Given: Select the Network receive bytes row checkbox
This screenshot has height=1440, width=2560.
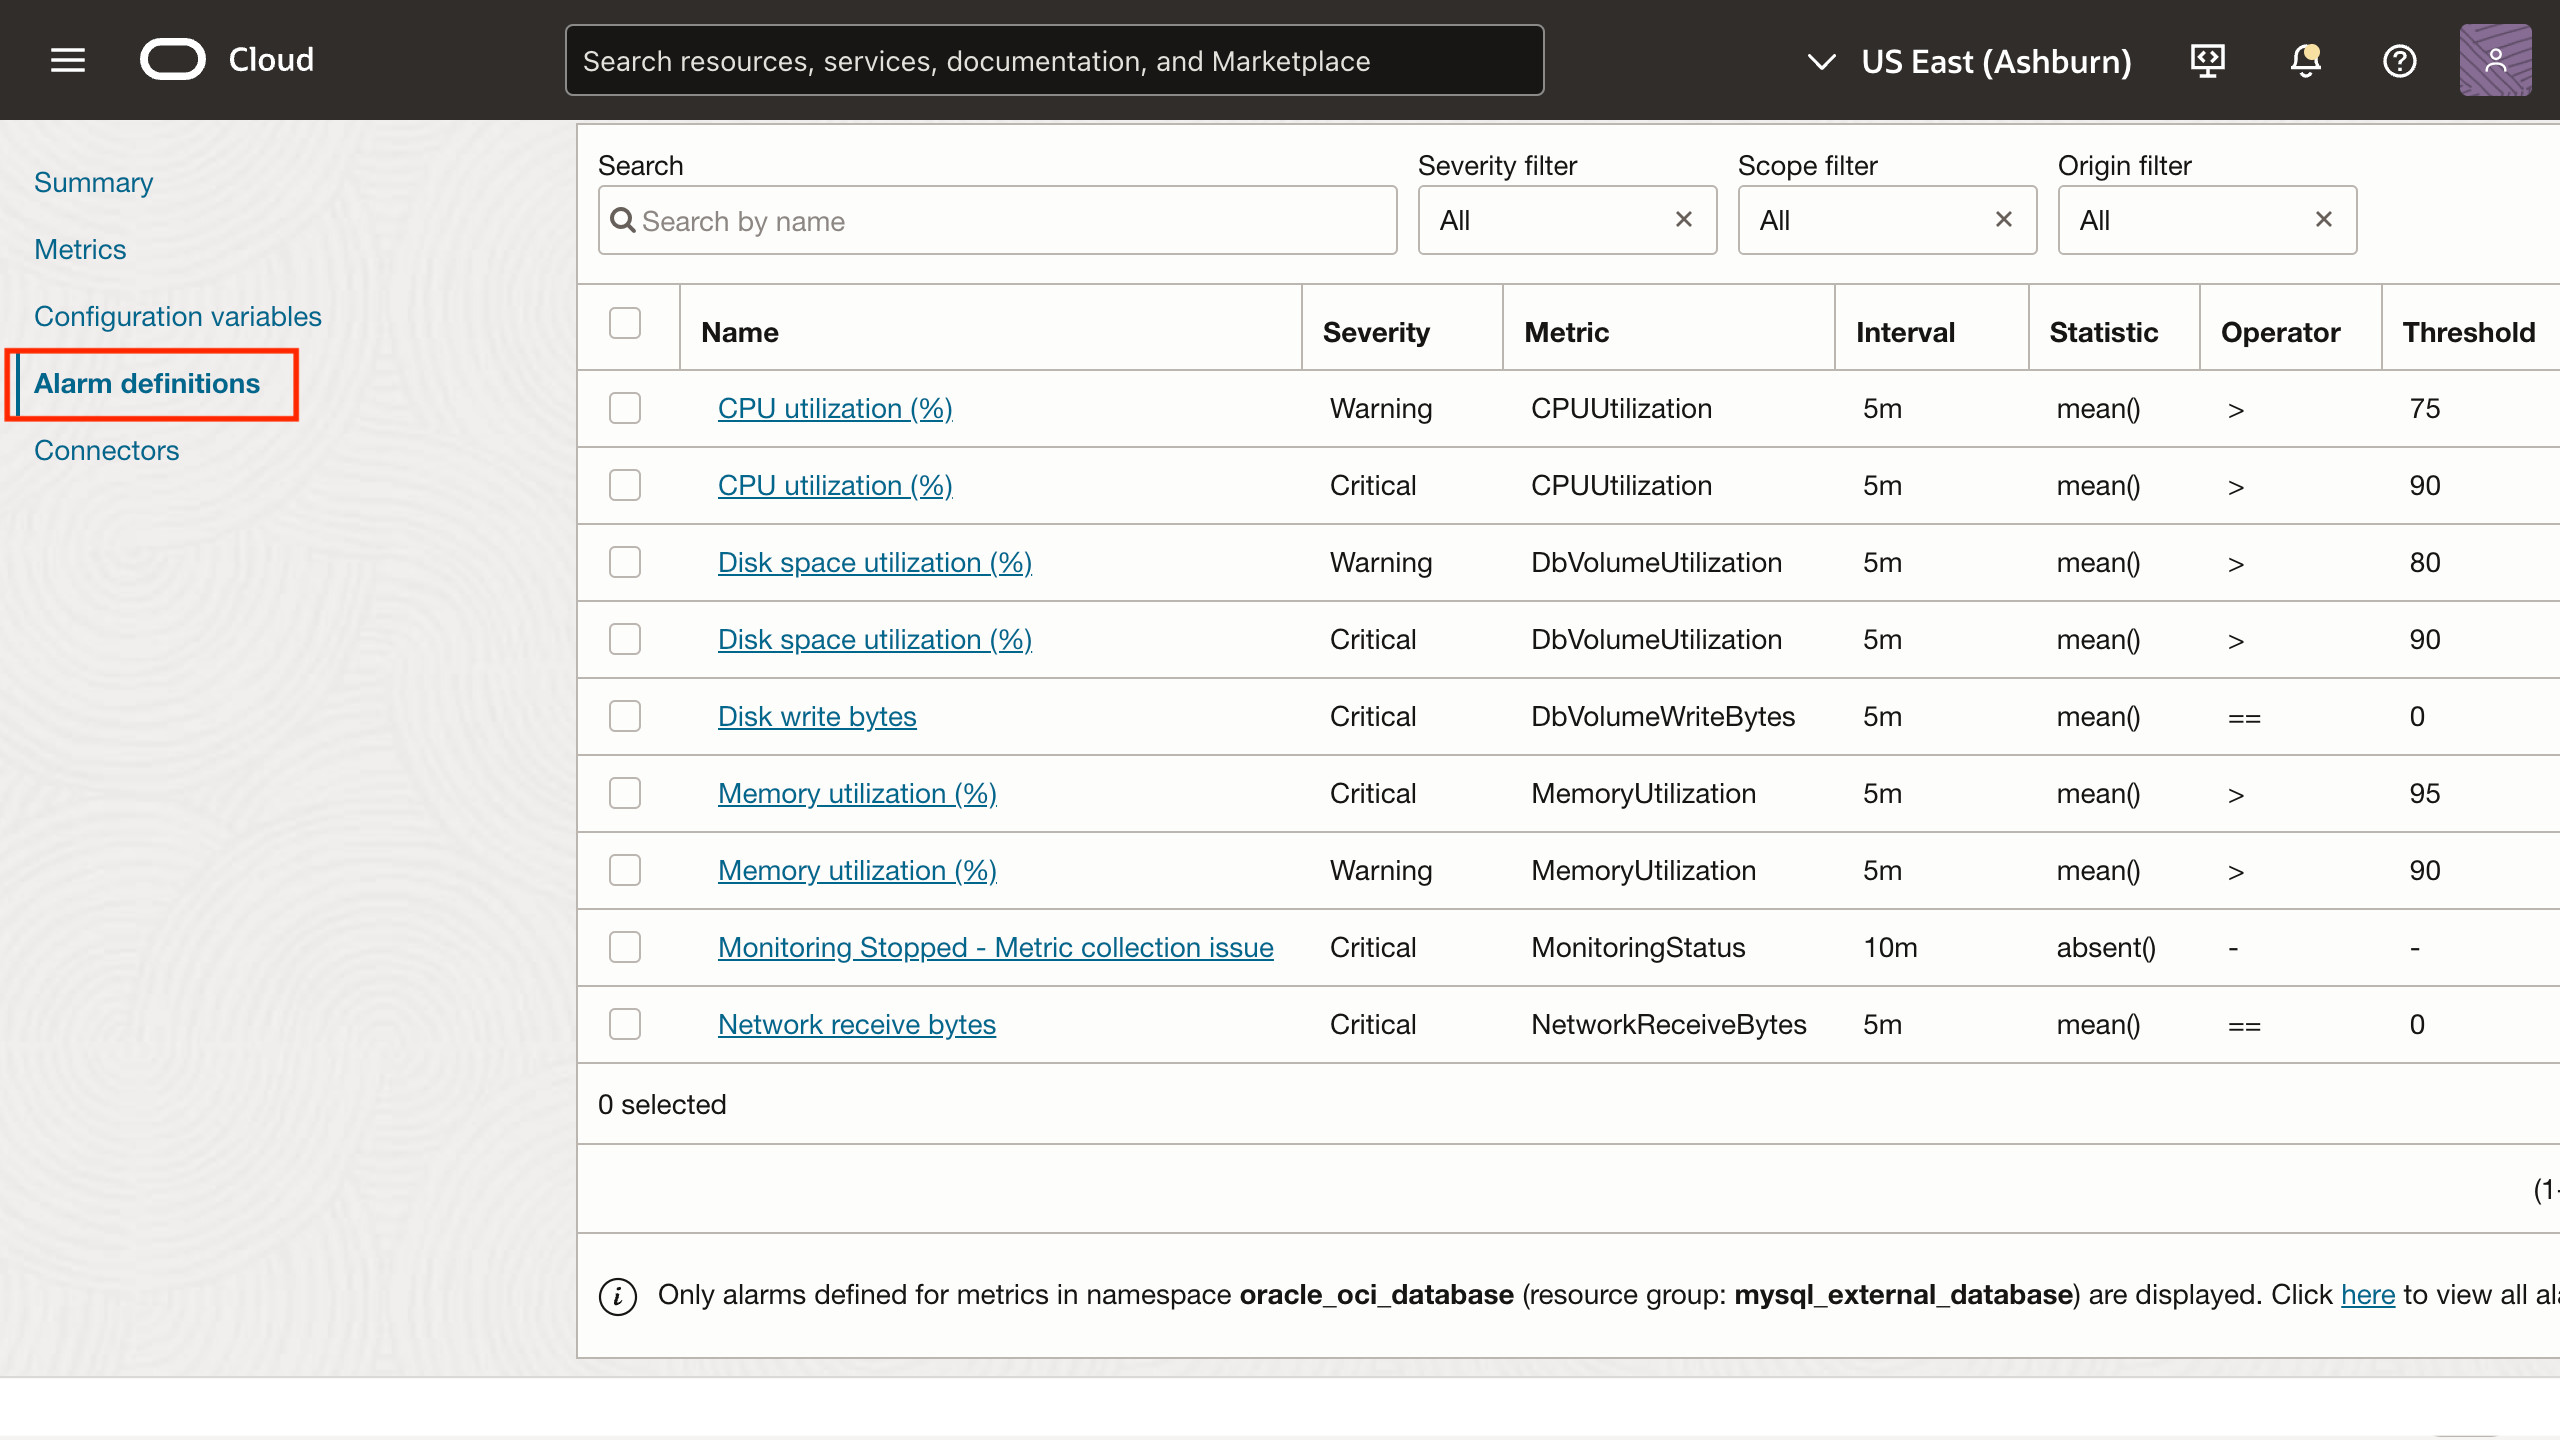Looking at the screenshot, I should coord(625,1024).
